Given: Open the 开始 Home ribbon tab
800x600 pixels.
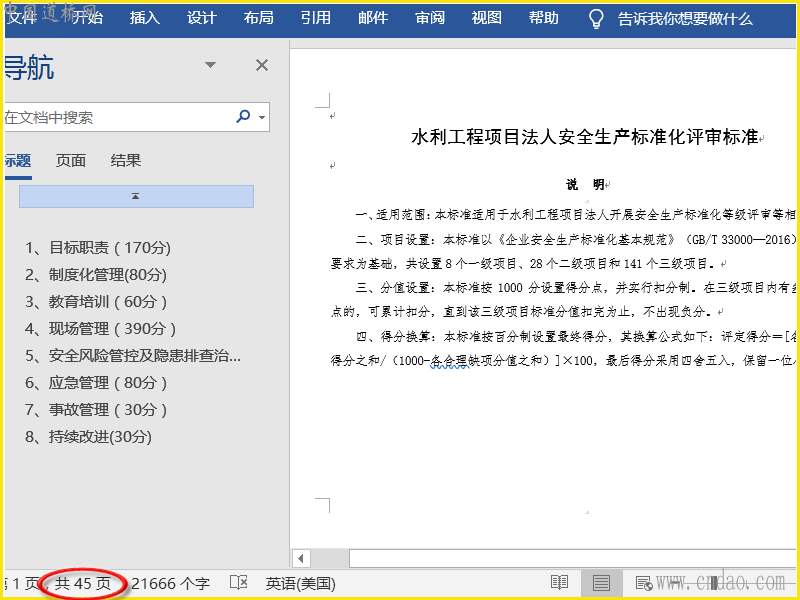Looking at the screenshot, I should click(x=87, y=18).
